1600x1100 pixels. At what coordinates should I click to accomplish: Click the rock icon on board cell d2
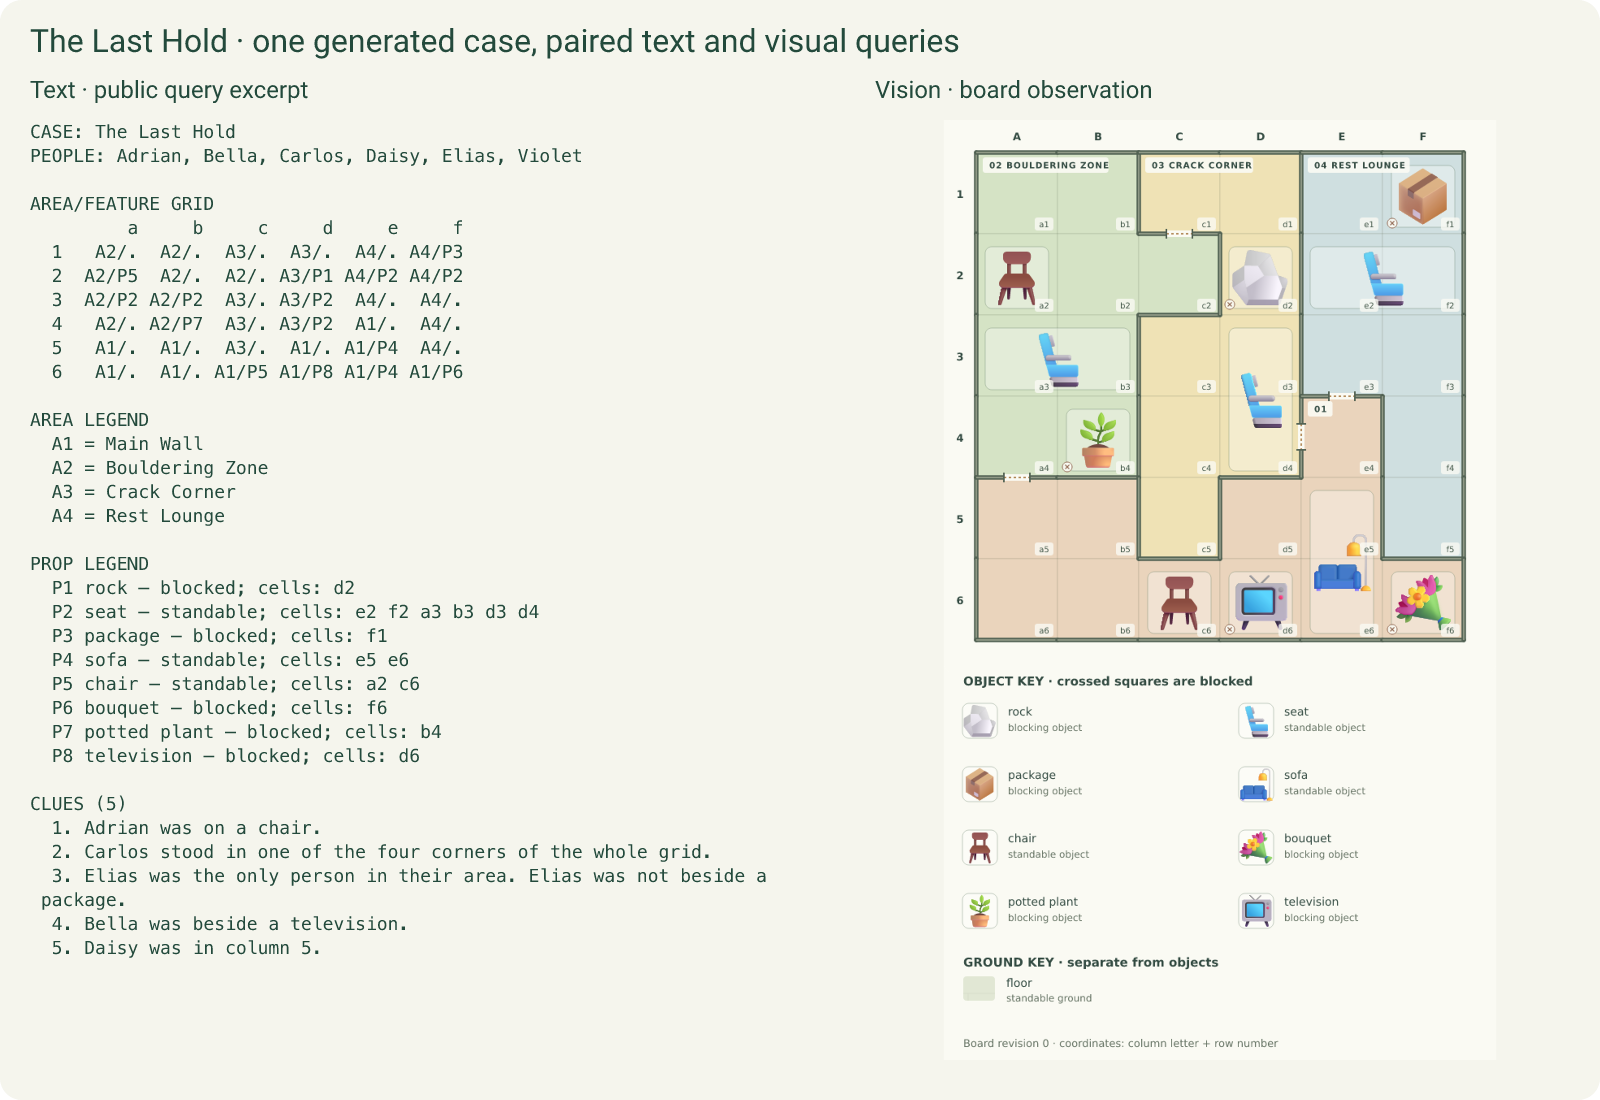(x=1259, y=277)
